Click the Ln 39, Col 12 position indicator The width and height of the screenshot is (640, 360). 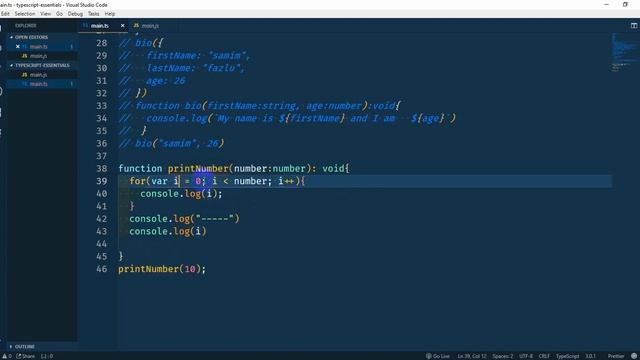[x=471, y=356]
